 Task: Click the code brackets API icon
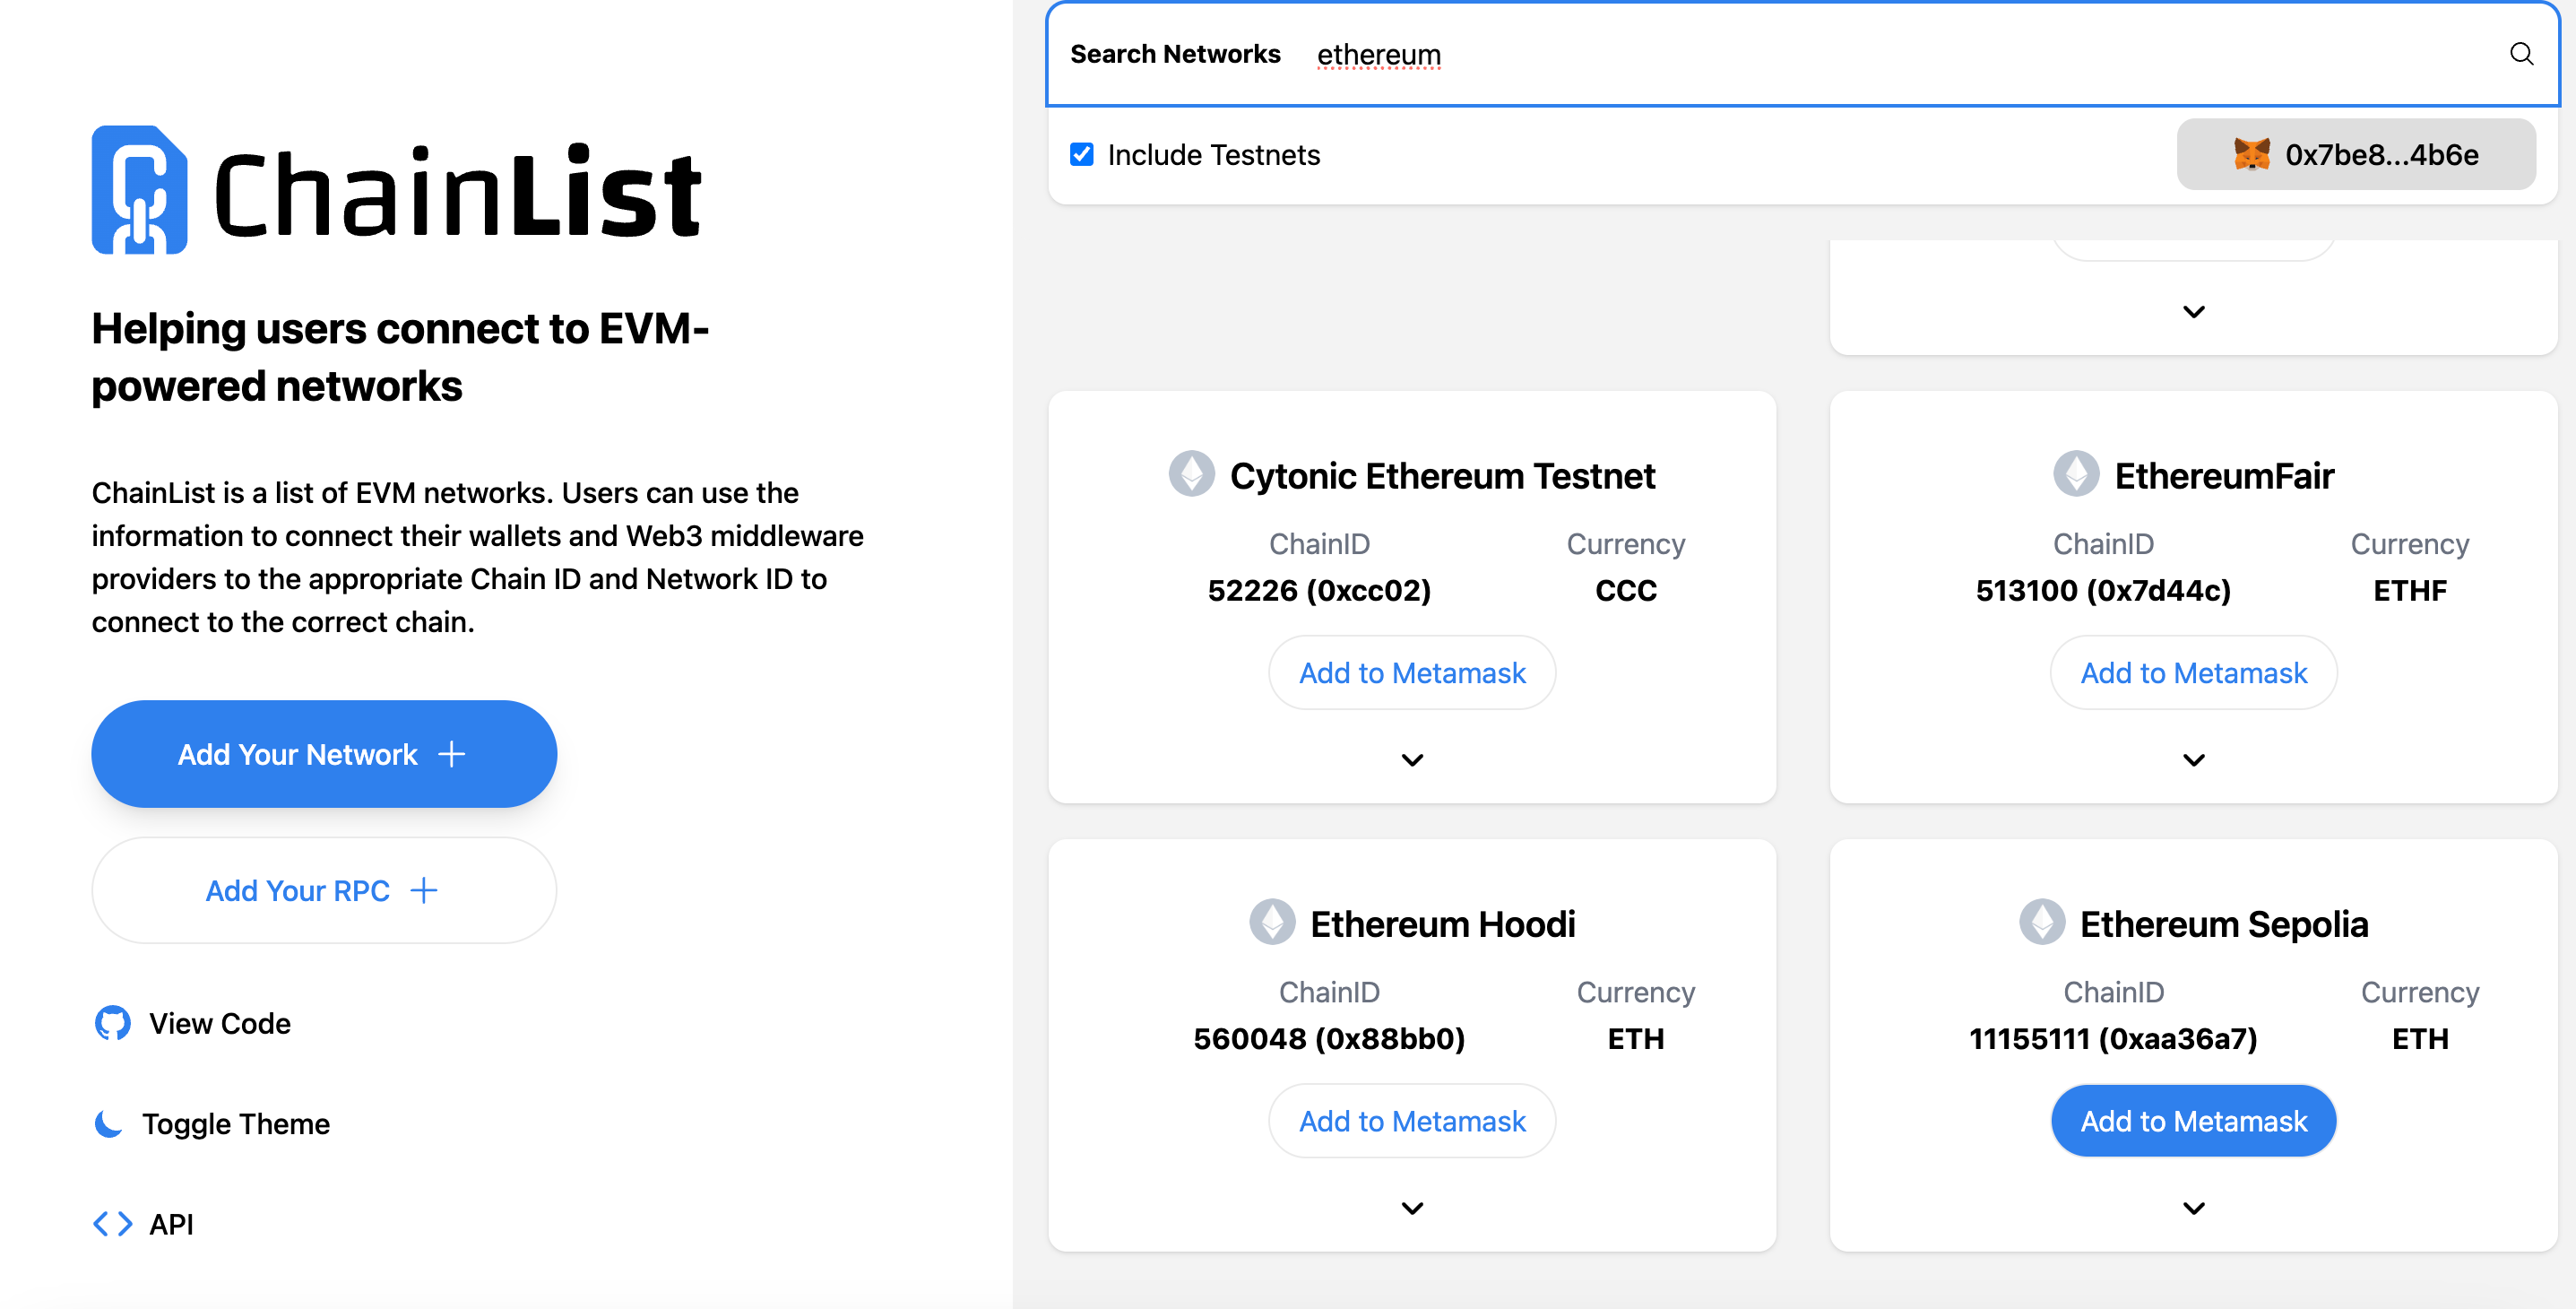113,1223
